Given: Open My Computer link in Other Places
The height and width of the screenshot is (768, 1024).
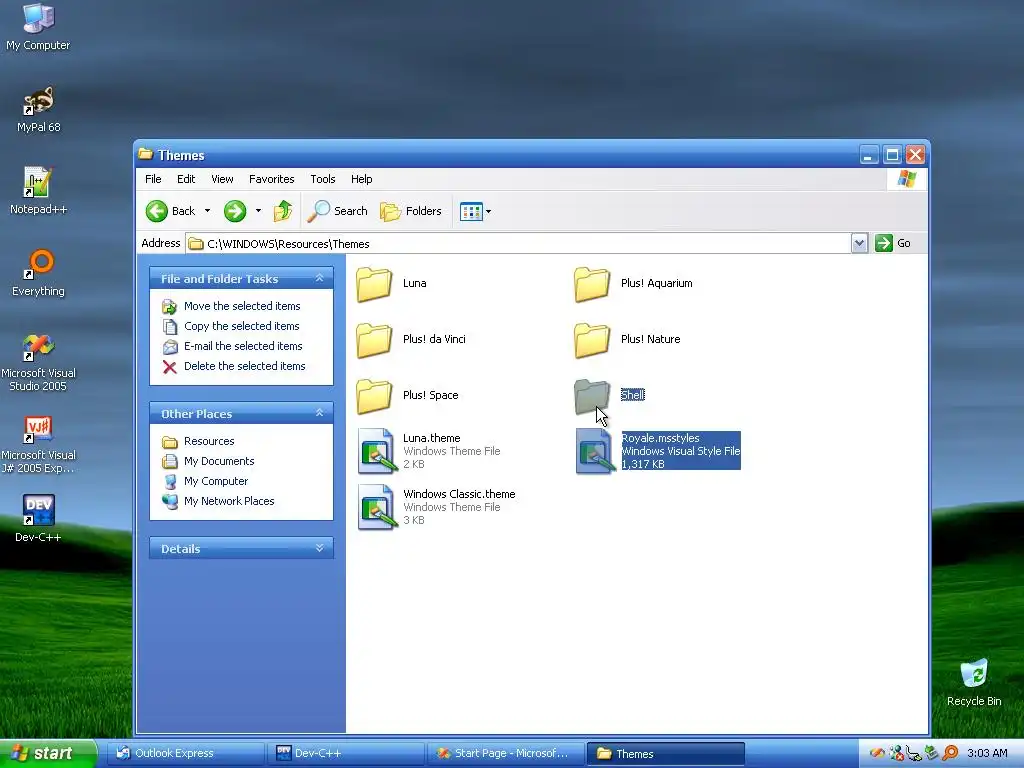Looking at the screenshot, I should [x=216, y=481].
